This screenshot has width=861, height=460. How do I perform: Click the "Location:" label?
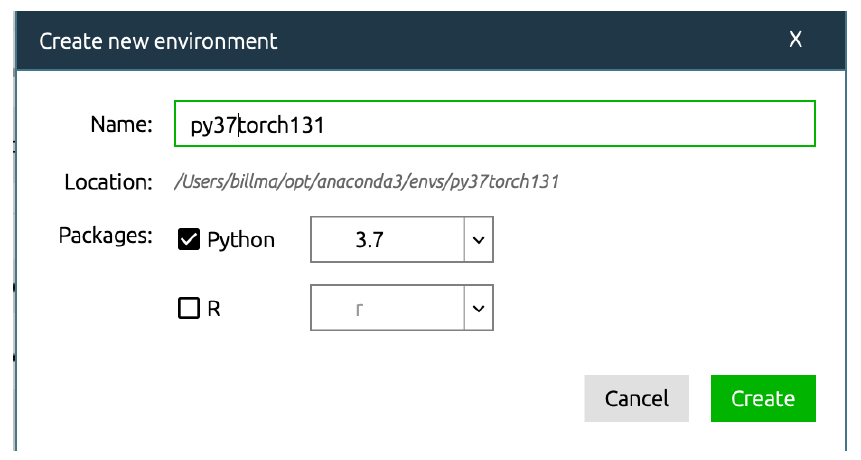point(108,183)
